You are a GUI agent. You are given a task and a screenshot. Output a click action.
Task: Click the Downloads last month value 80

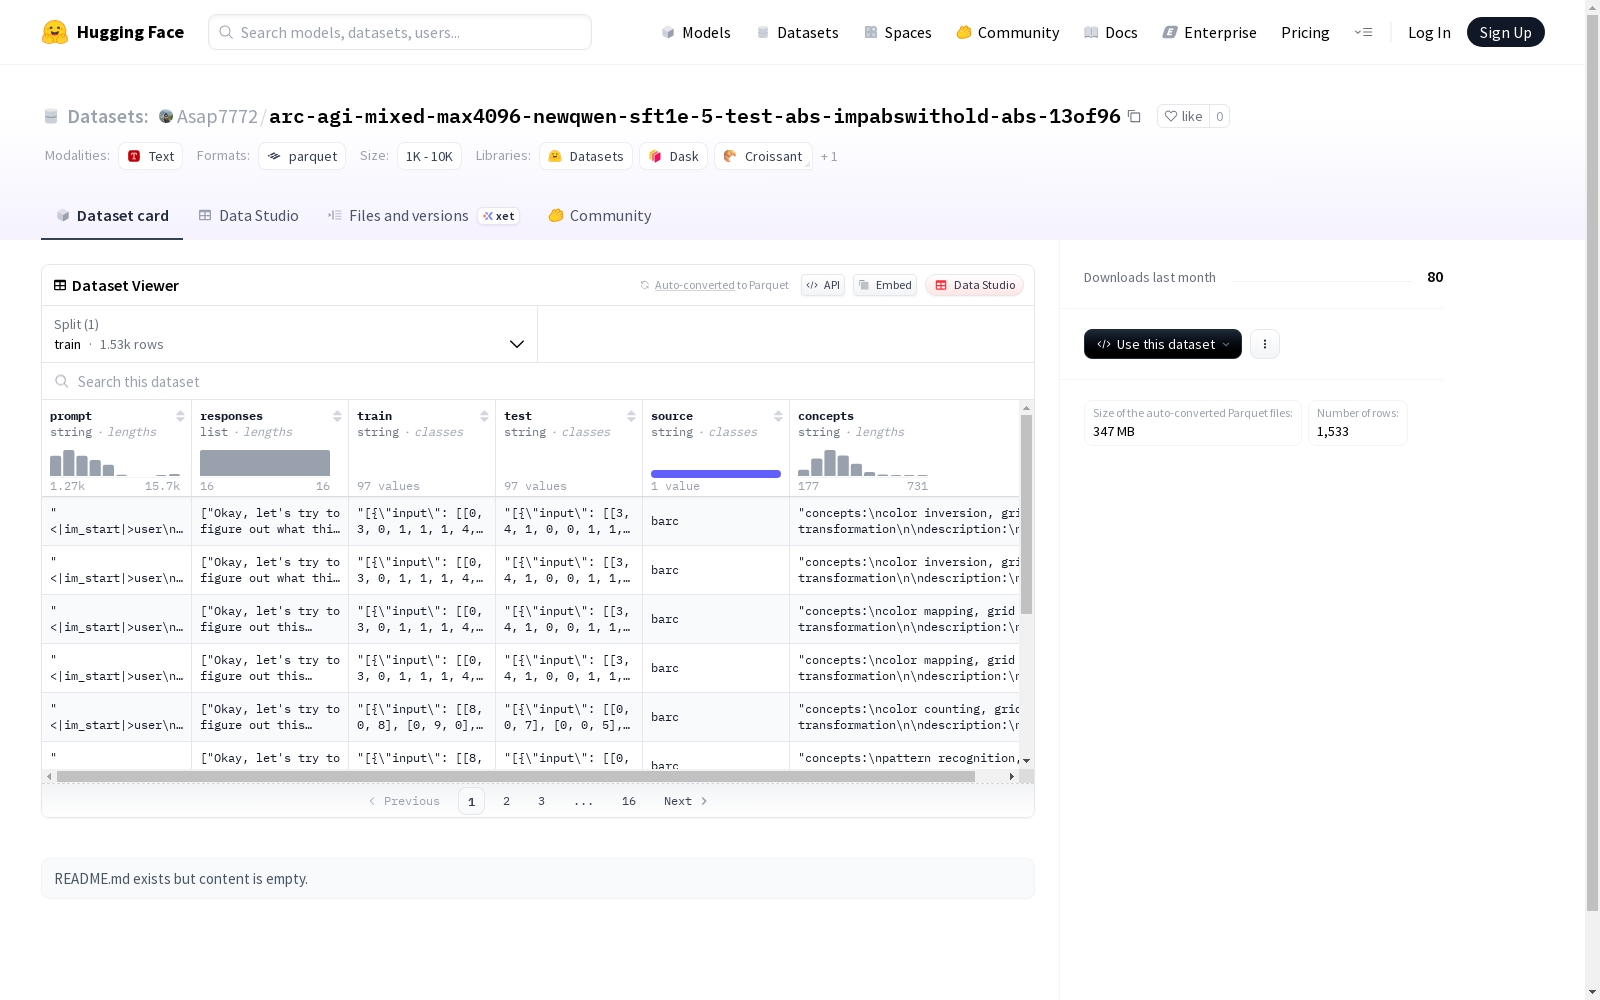[1435, 277]
